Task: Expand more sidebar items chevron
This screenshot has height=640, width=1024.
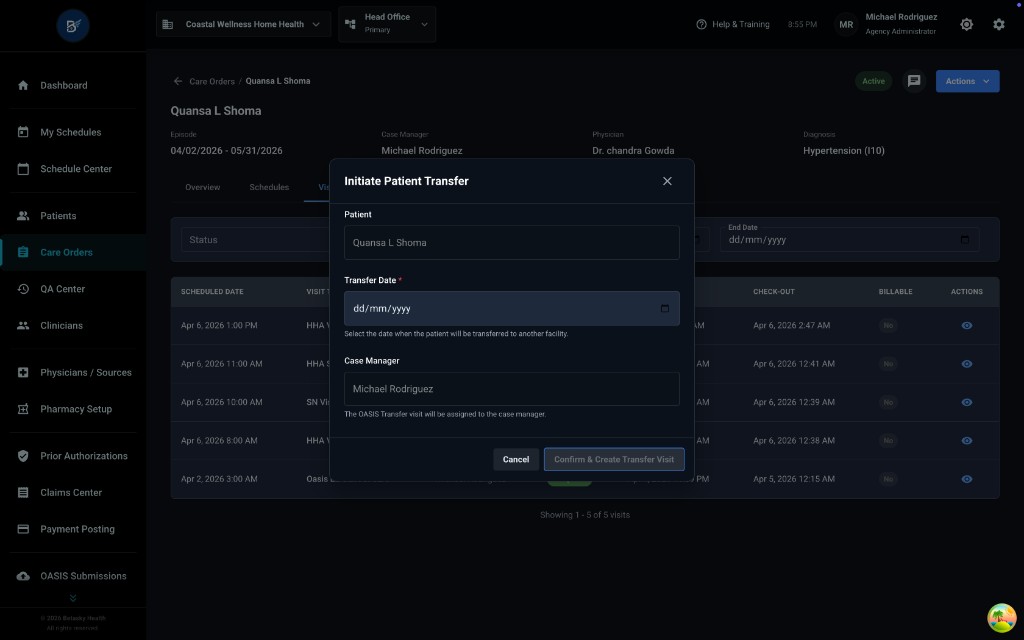Action: (73, 598)
